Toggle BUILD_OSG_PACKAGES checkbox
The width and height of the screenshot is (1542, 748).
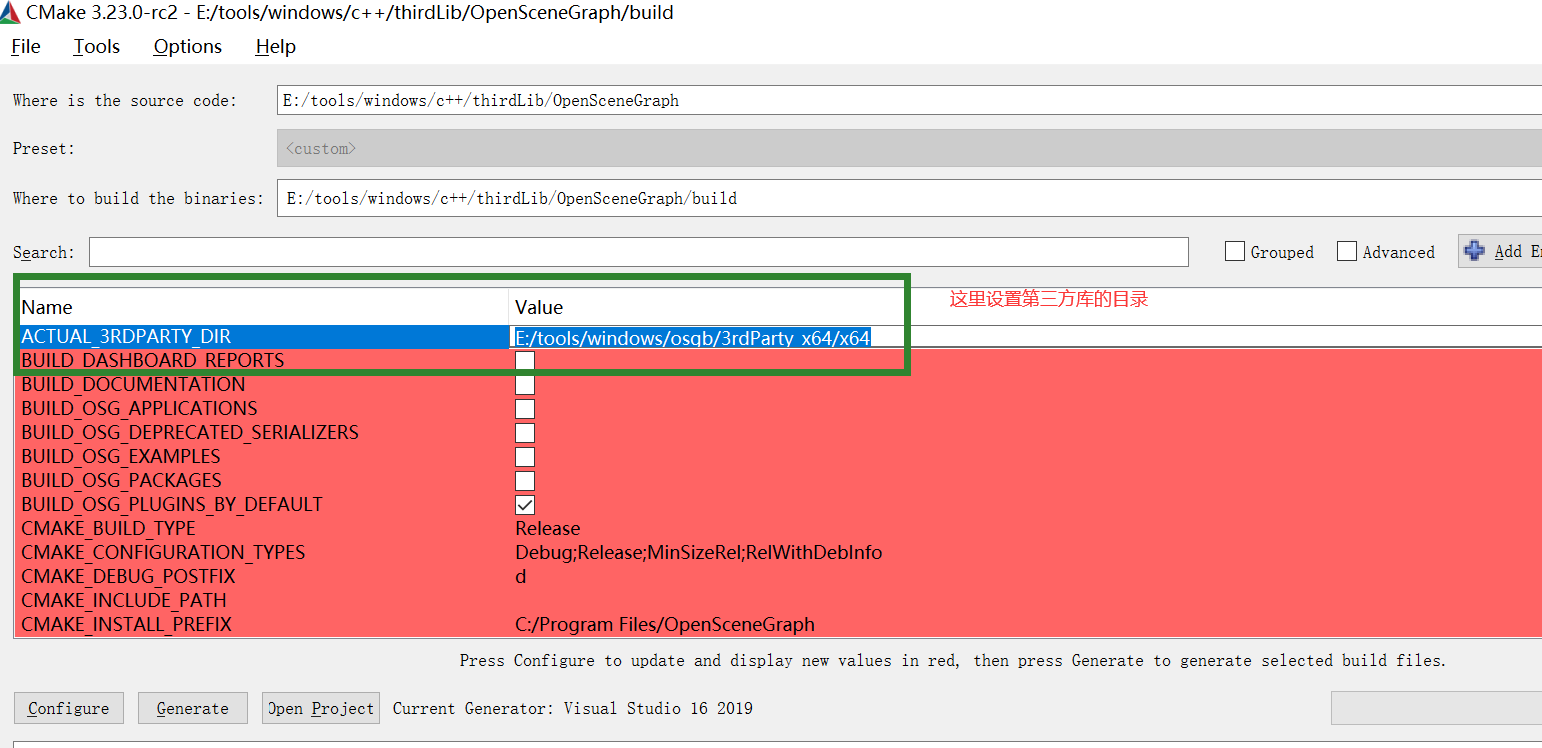pos(525,481)
